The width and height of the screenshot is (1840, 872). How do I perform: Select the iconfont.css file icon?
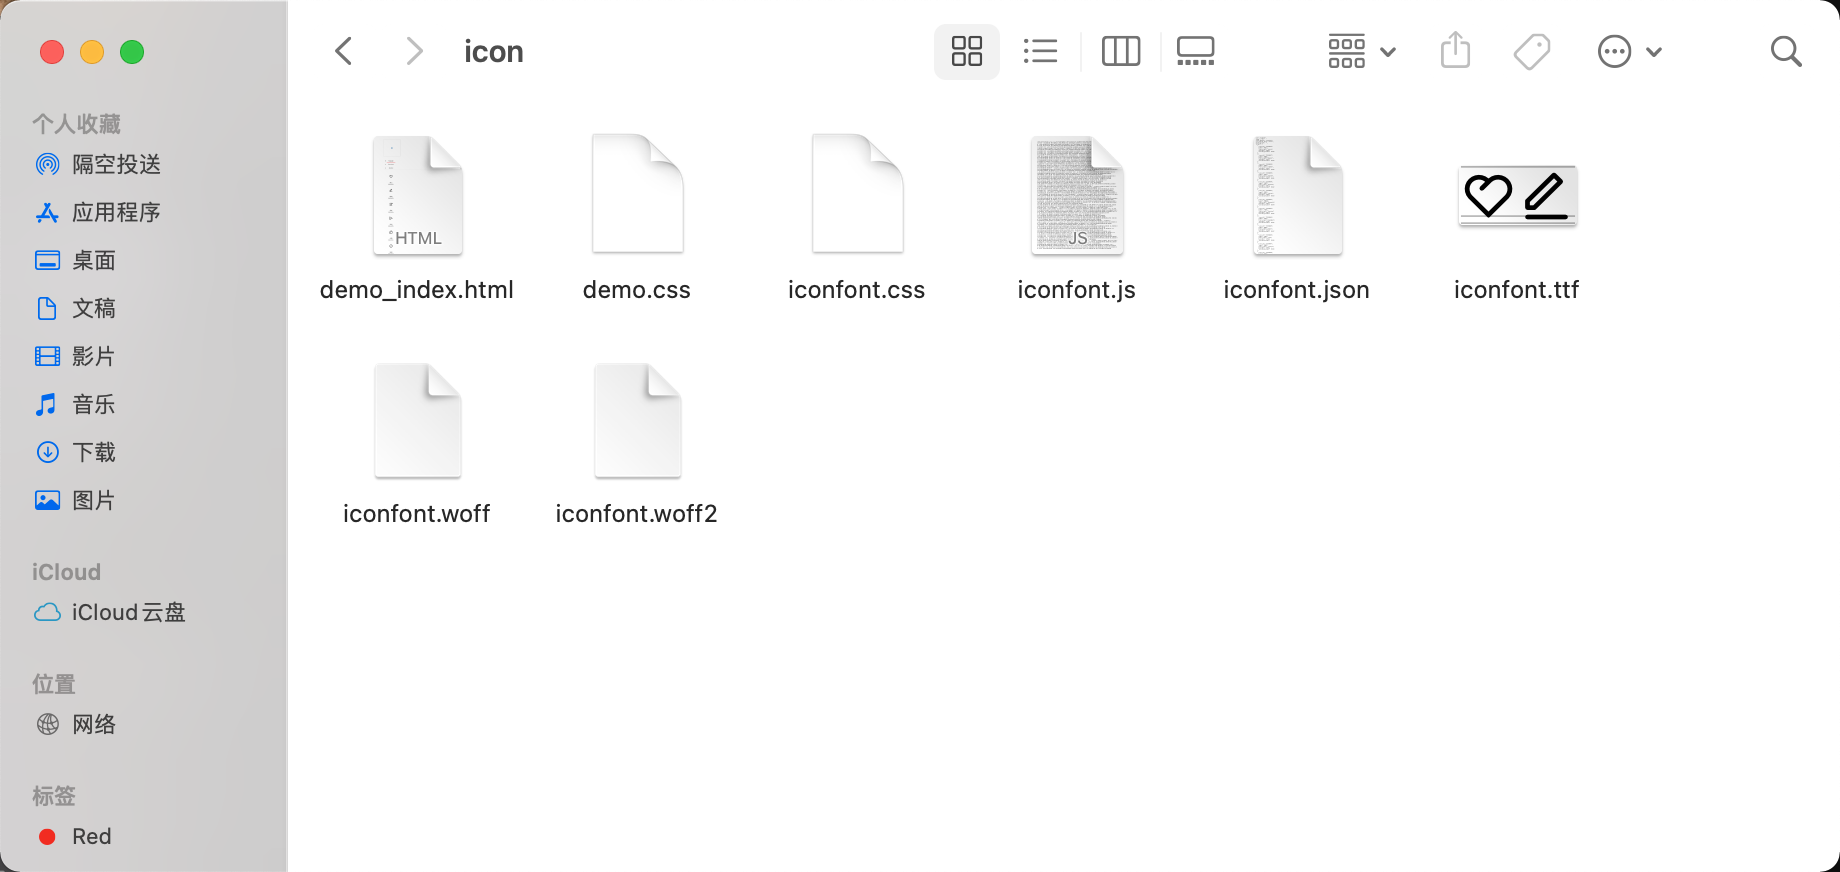(857, 193)
